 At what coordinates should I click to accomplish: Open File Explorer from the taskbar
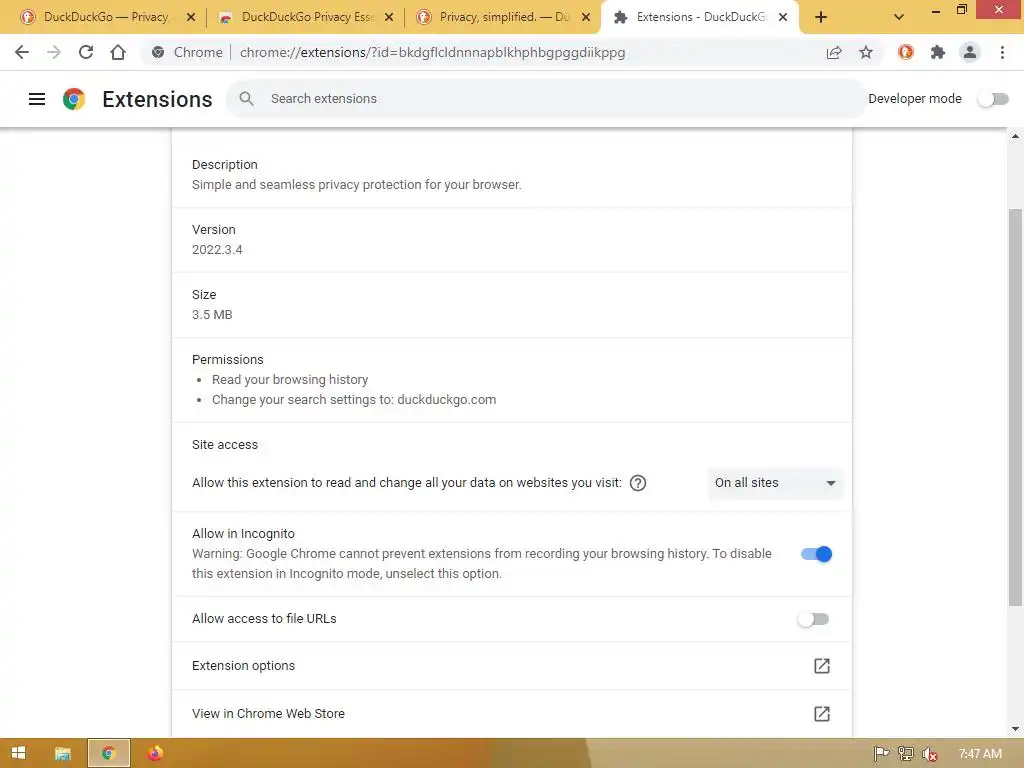point(63,753)
